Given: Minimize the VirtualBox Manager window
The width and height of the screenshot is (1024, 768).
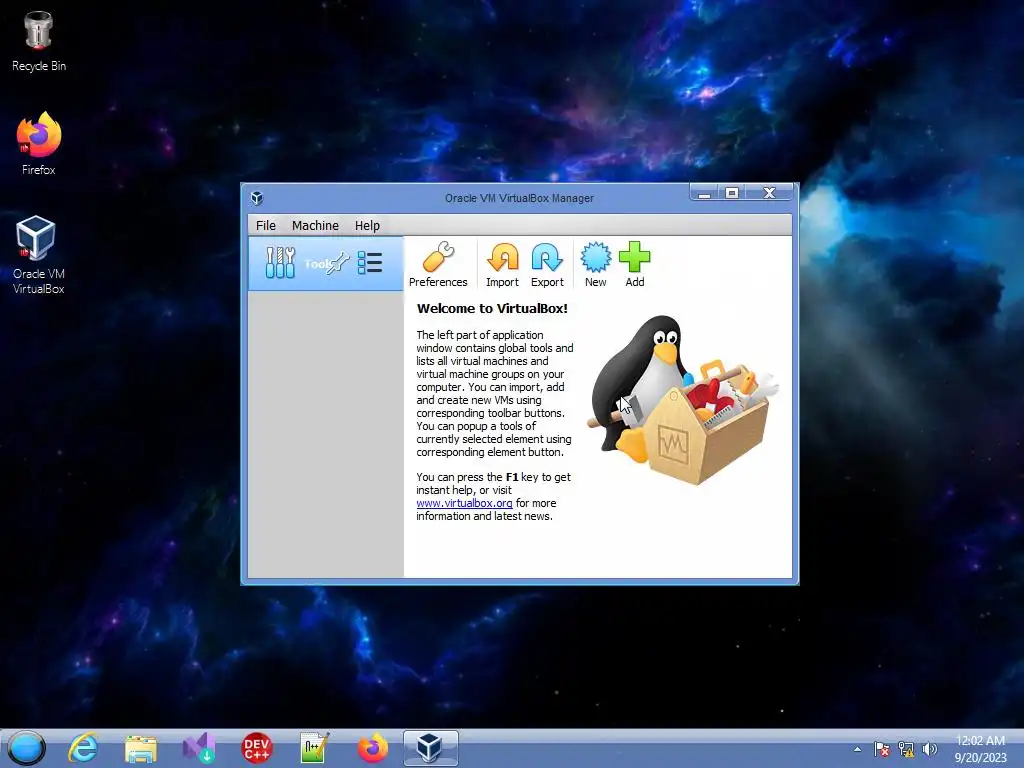Looking at the screenshot, I should (x=704, y=193).
